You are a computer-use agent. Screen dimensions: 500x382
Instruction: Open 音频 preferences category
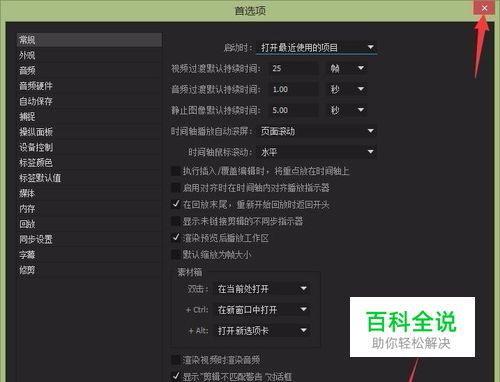[x=89, y=70]
